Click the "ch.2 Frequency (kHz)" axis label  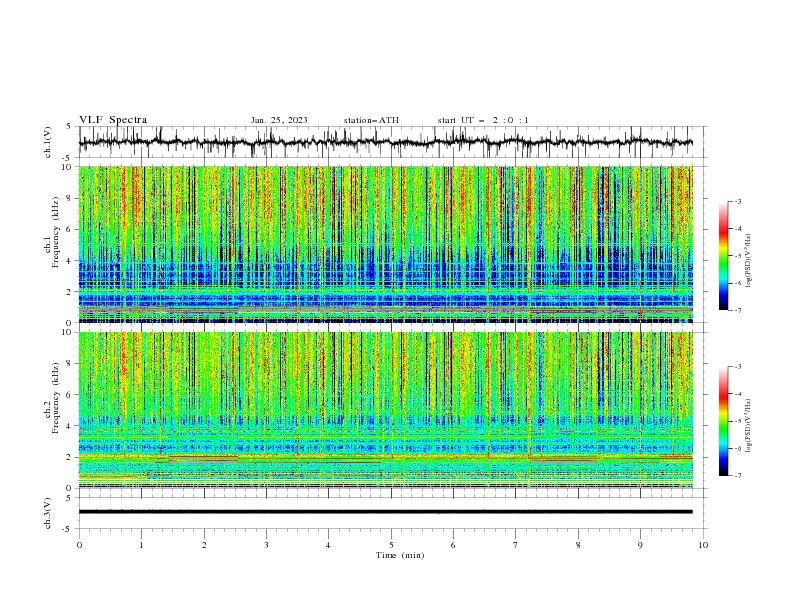(x=52, y=398)
